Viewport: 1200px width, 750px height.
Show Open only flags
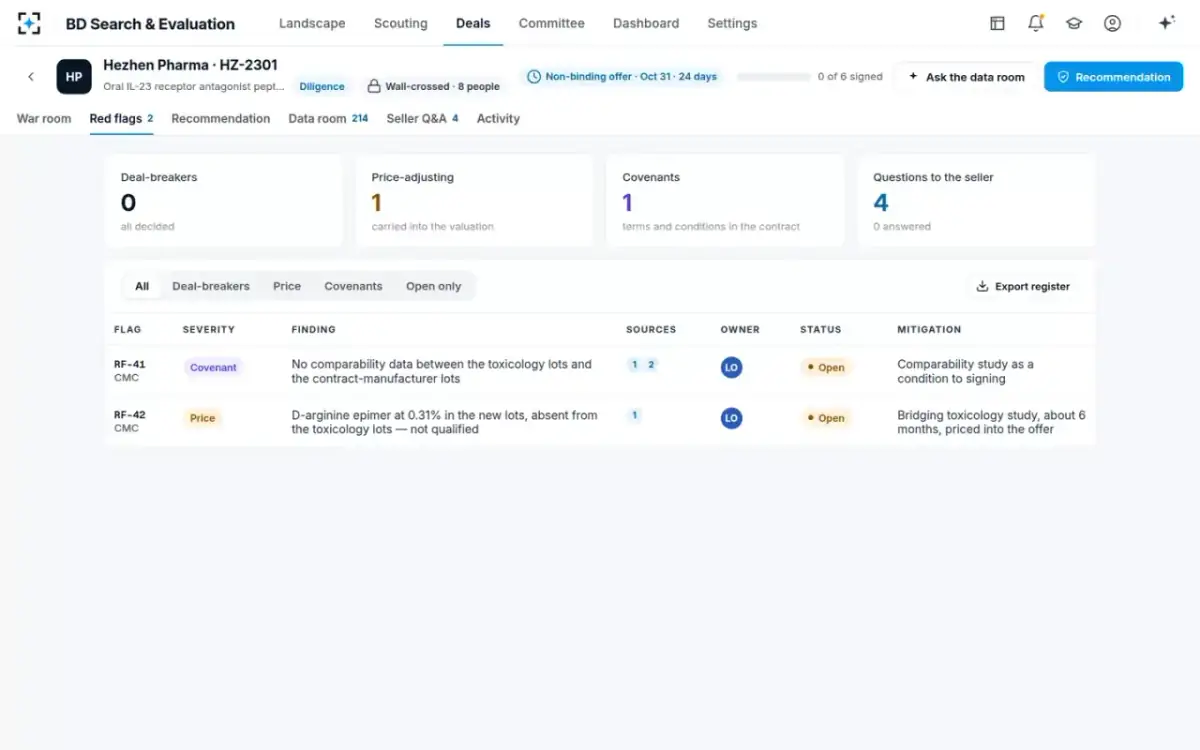tap(434, 286)
